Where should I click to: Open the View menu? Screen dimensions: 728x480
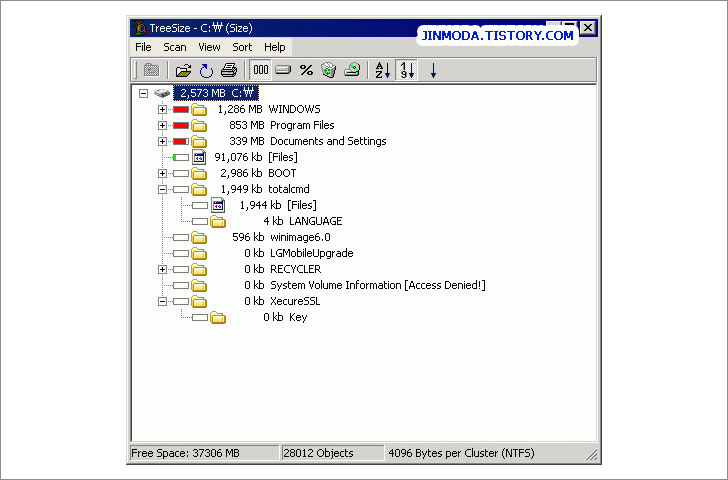tap(209, 47)
